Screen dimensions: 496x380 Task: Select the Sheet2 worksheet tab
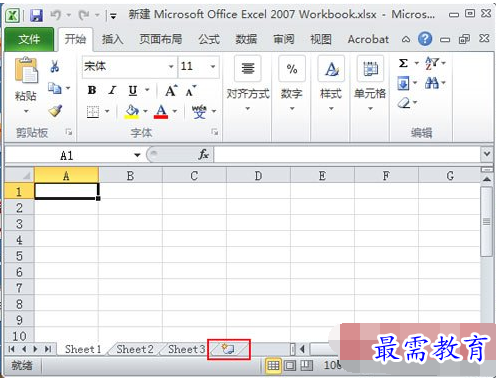(x=135, y=349)
